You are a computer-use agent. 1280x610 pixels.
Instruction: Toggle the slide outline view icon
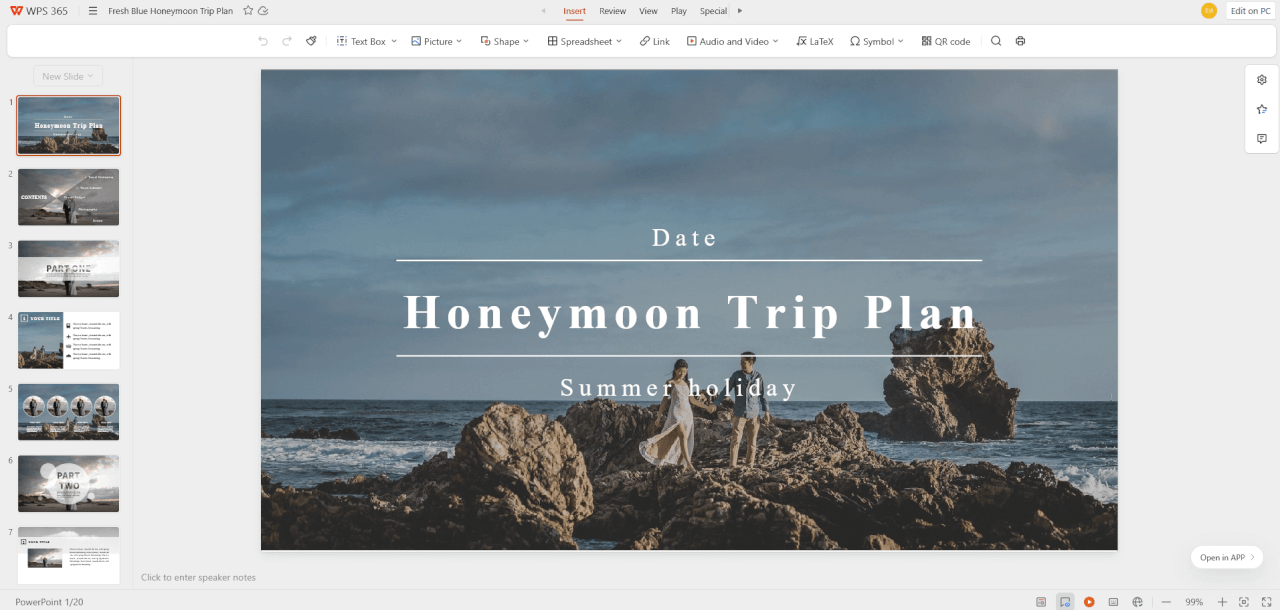1041,602
